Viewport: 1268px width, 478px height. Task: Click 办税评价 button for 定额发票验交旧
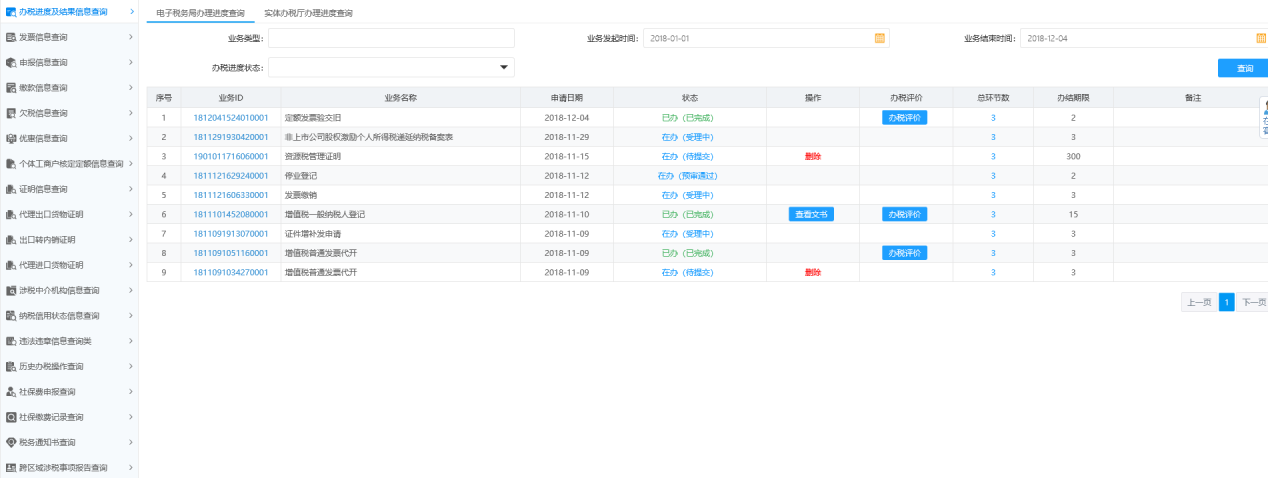coord(904,117)
